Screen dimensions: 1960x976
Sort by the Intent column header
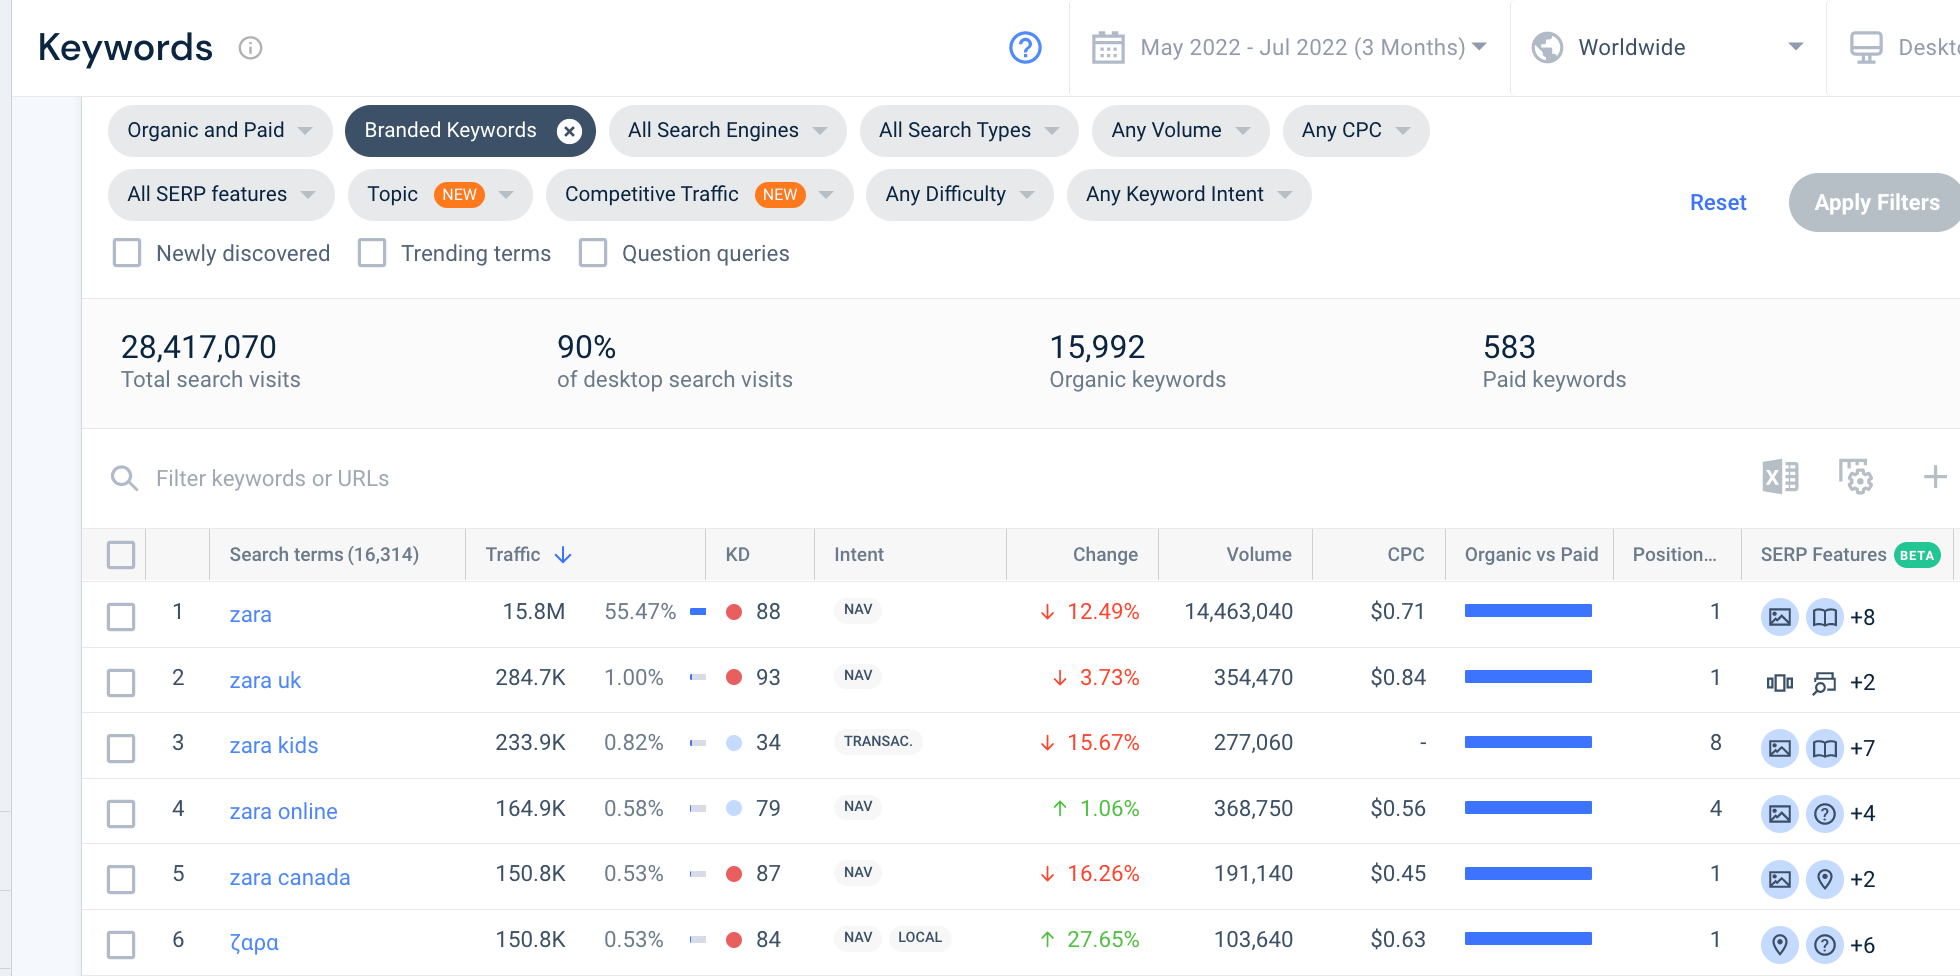pos(859,555)
